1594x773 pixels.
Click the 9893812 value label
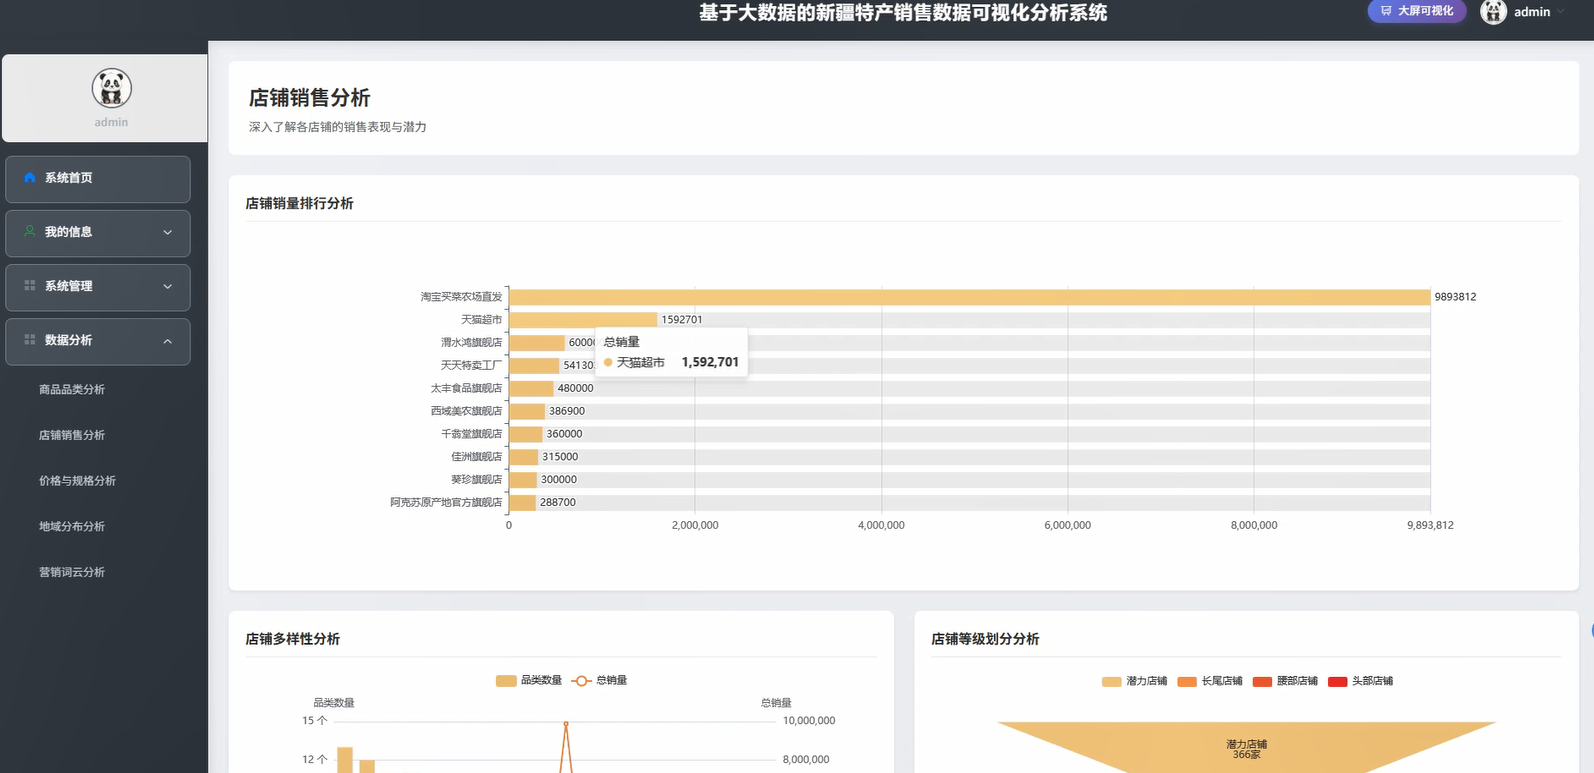(x=1455, y=297)
